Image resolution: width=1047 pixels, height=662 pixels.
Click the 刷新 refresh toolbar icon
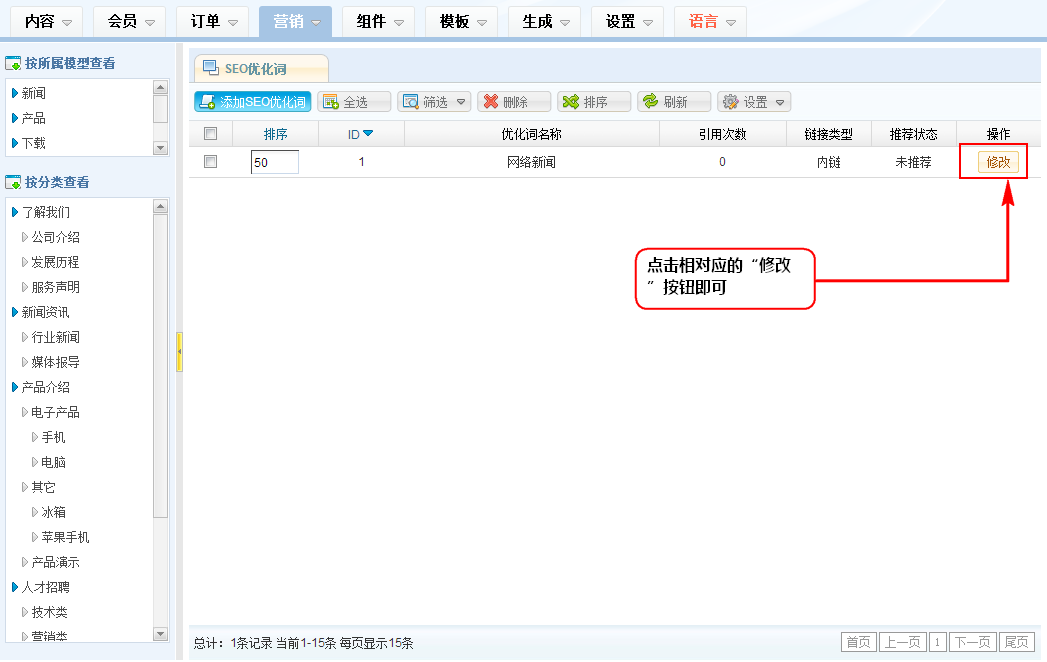pyautogui.click(x=650, y=102)
